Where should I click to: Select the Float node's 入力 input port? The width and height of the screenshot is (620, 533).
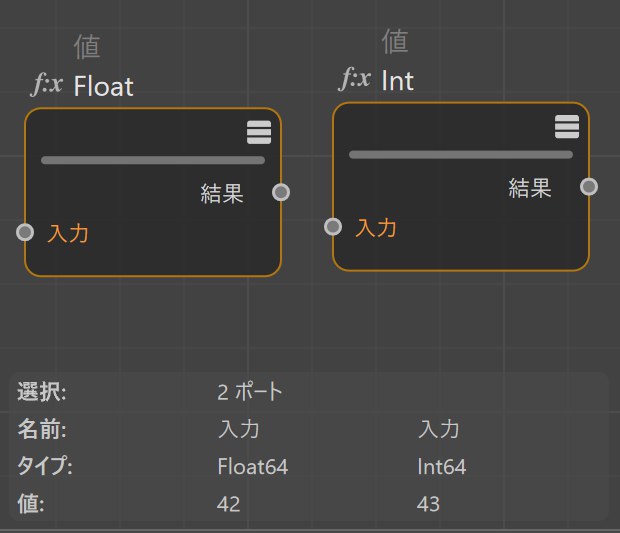point(25,232)
